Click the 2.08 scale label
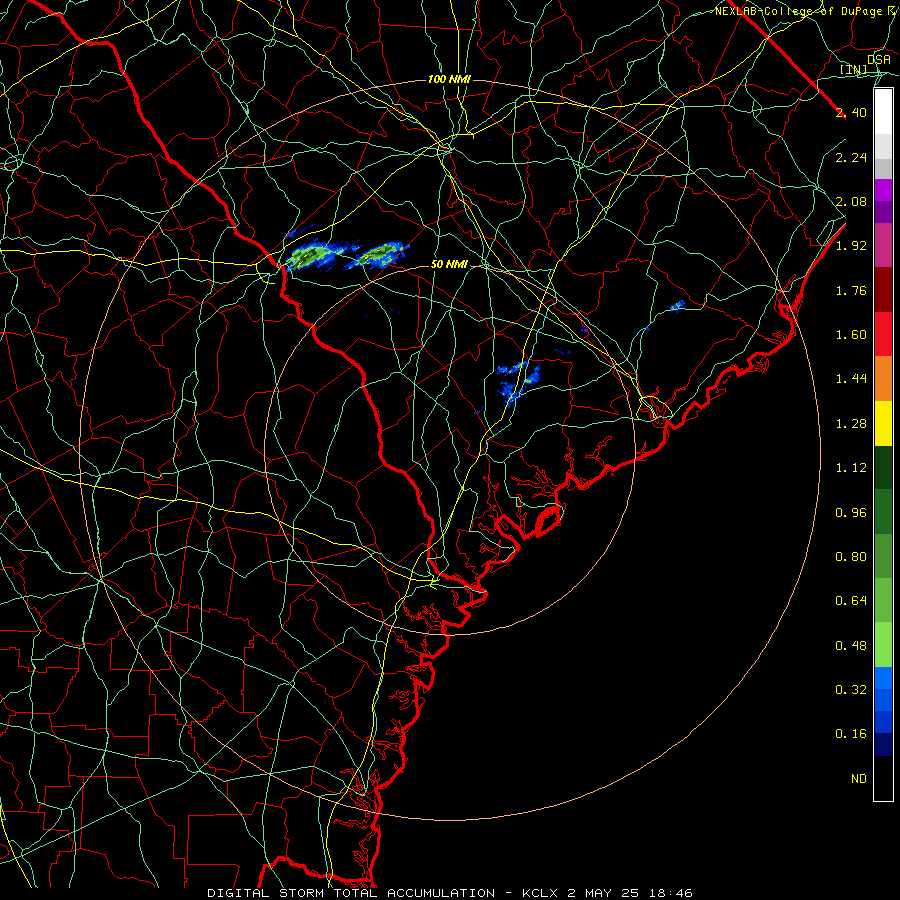The image size is (900, 900). click(x=851, y=201)
